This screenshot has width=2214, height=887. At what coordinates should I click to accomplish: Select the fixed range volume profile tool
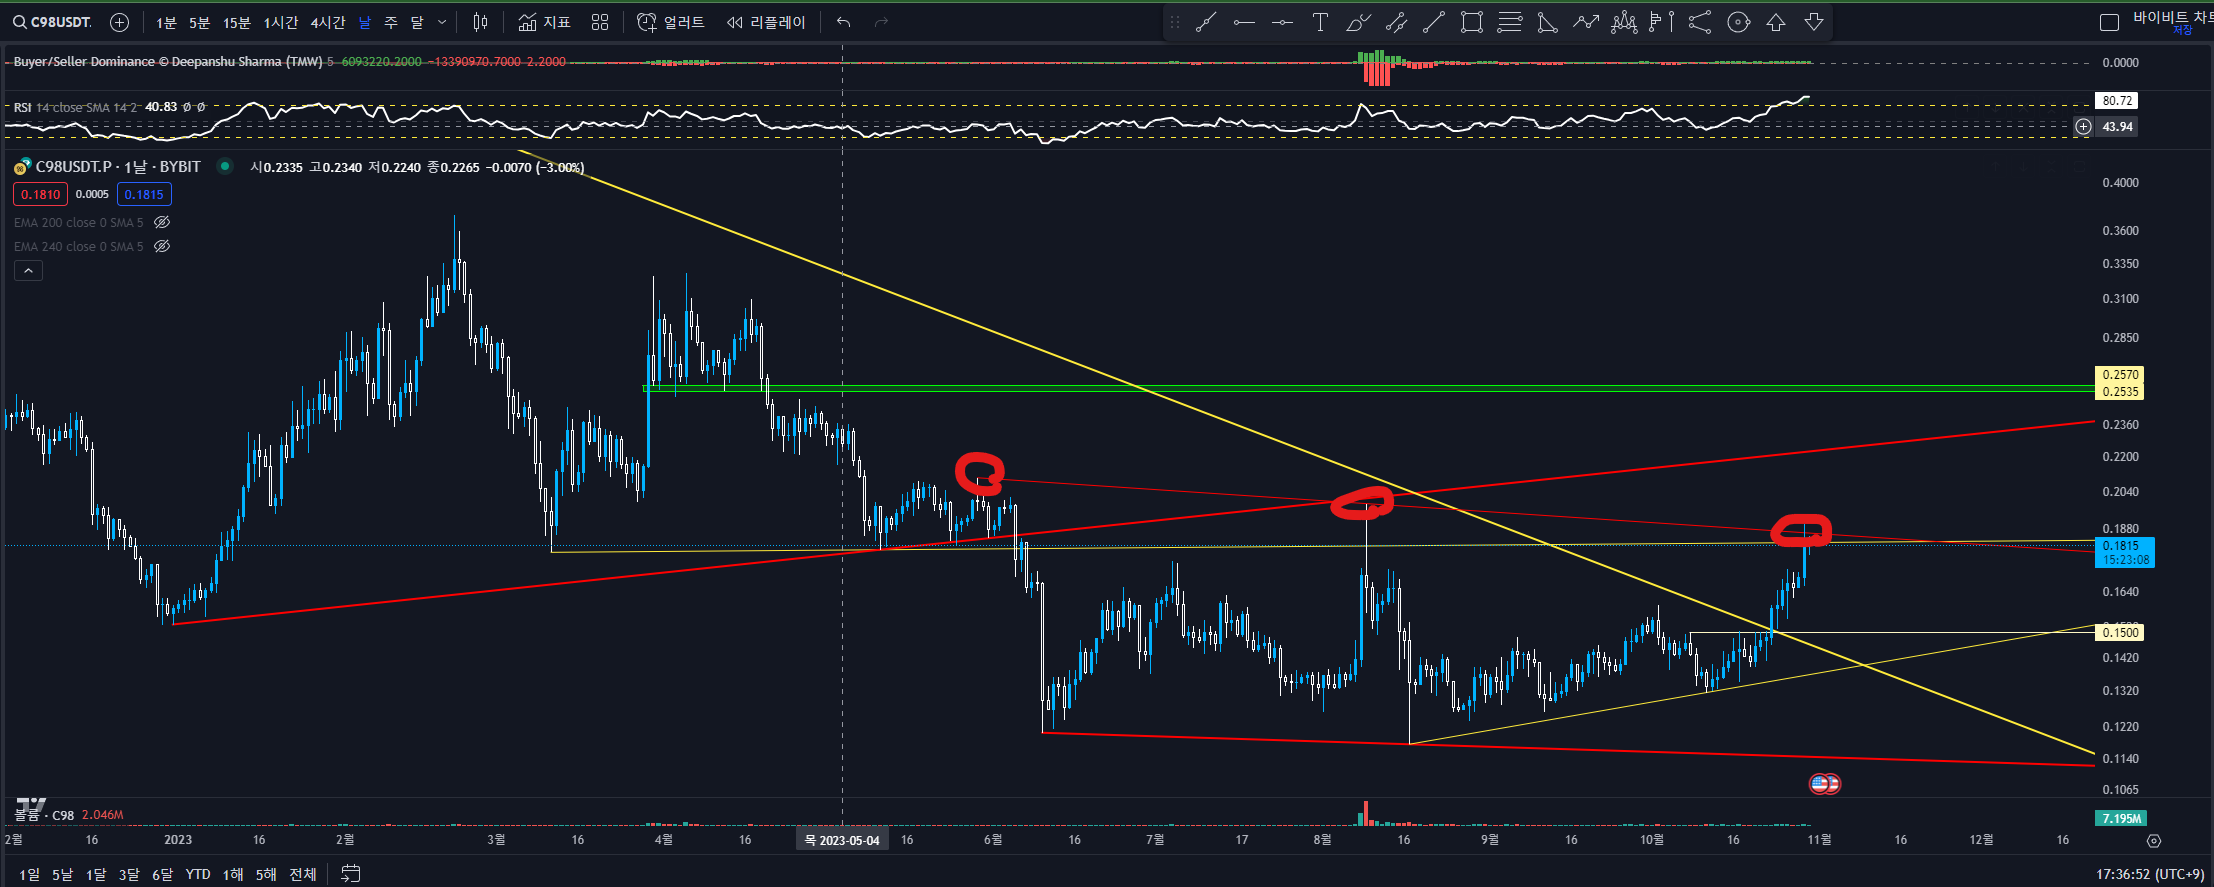tap(1662, 22)
